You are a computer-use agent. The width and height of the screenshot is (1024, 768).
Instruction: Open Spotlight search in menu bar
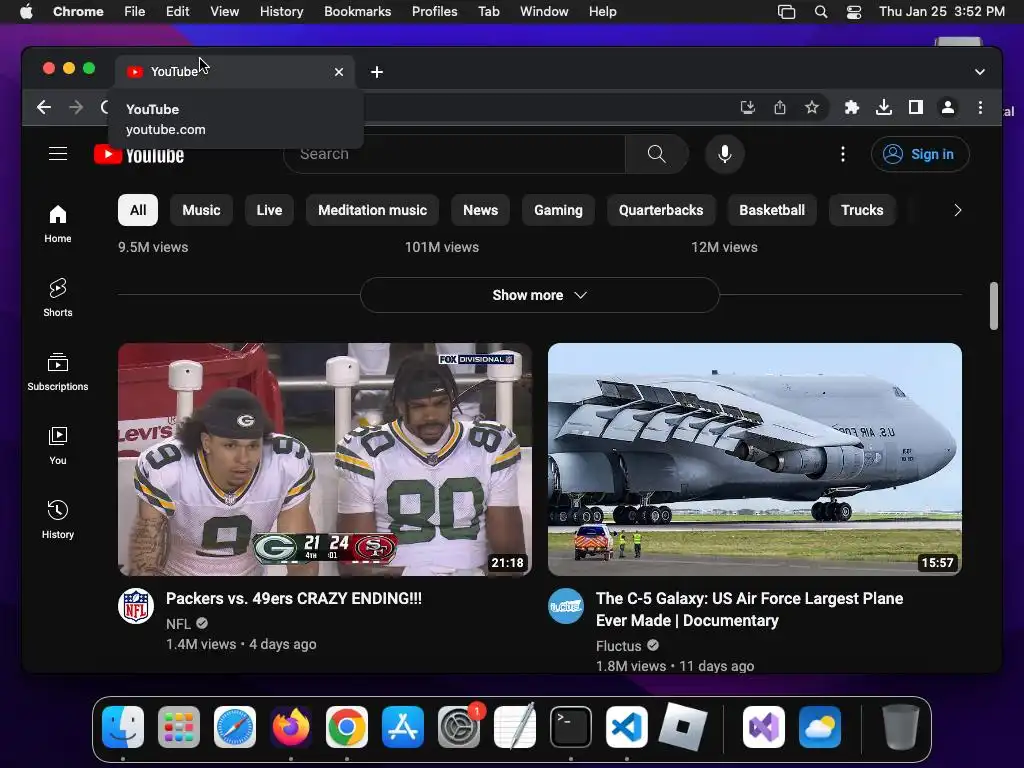tap(821, 12)
